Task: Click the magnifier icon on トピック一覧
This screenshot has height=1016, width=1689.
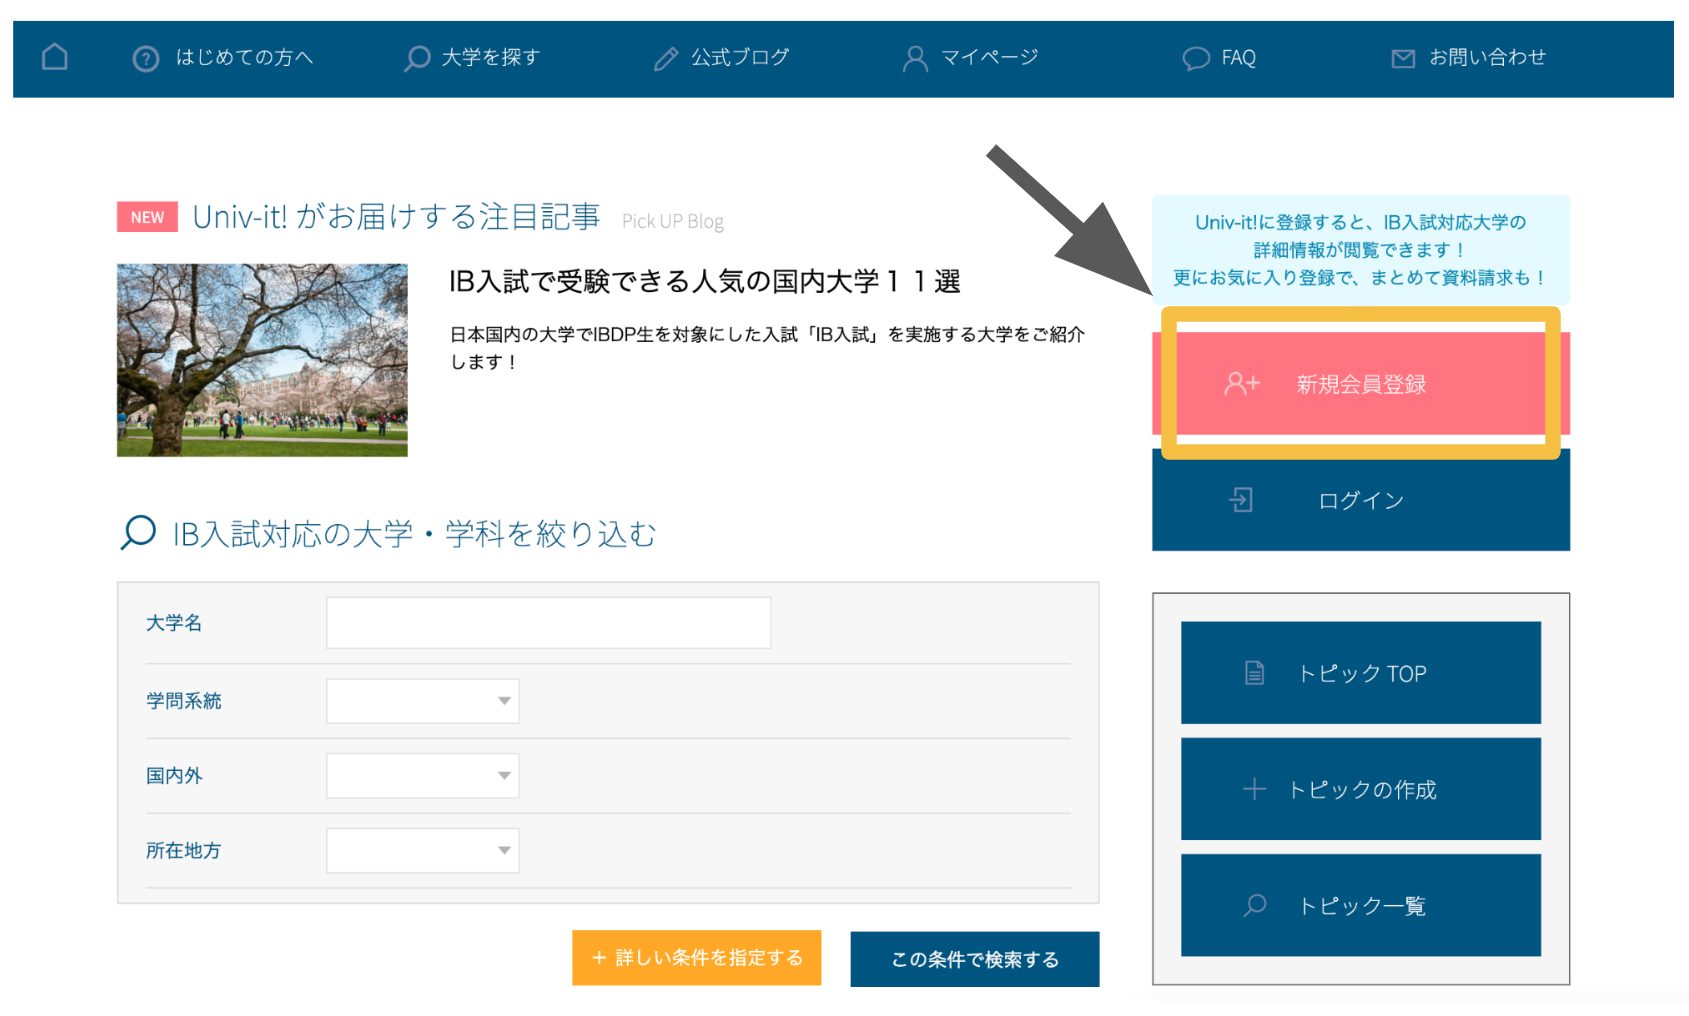Action: click(x=1255, y=906)
